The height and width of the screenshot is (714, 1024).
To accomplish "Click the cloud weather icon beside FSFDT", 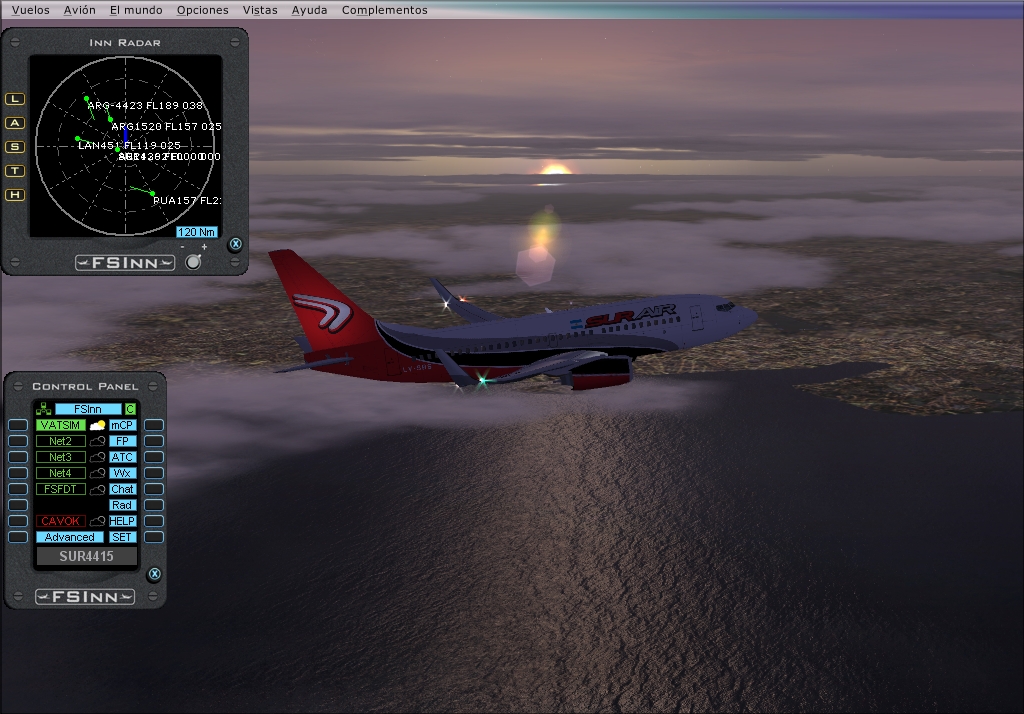I will [x=97, y=489].
